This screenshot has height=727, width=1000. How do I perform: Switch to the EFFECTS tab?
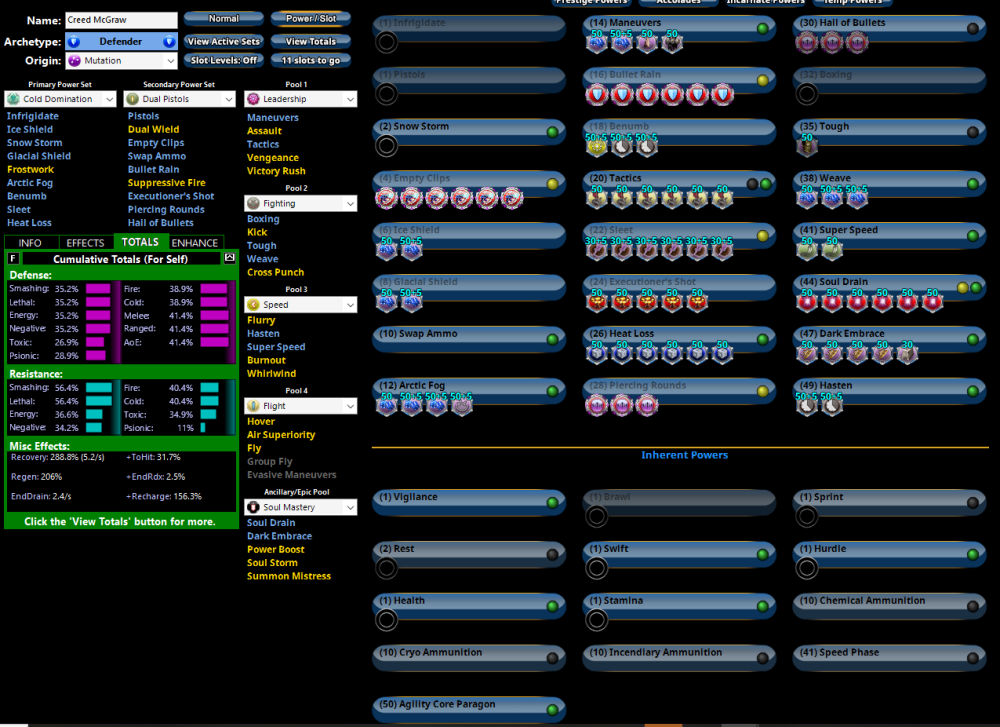pyautogui.click(x=85, y=243)
